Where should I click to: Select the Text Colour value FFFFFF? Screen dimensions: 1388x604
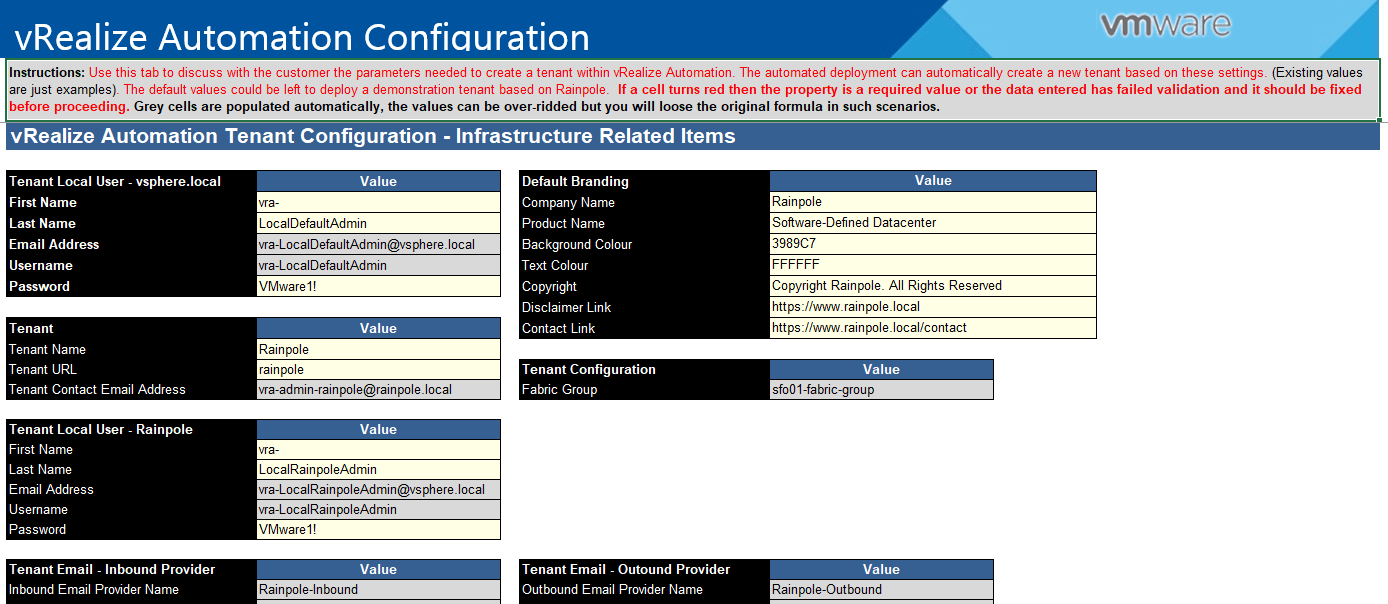click(933, 265)
